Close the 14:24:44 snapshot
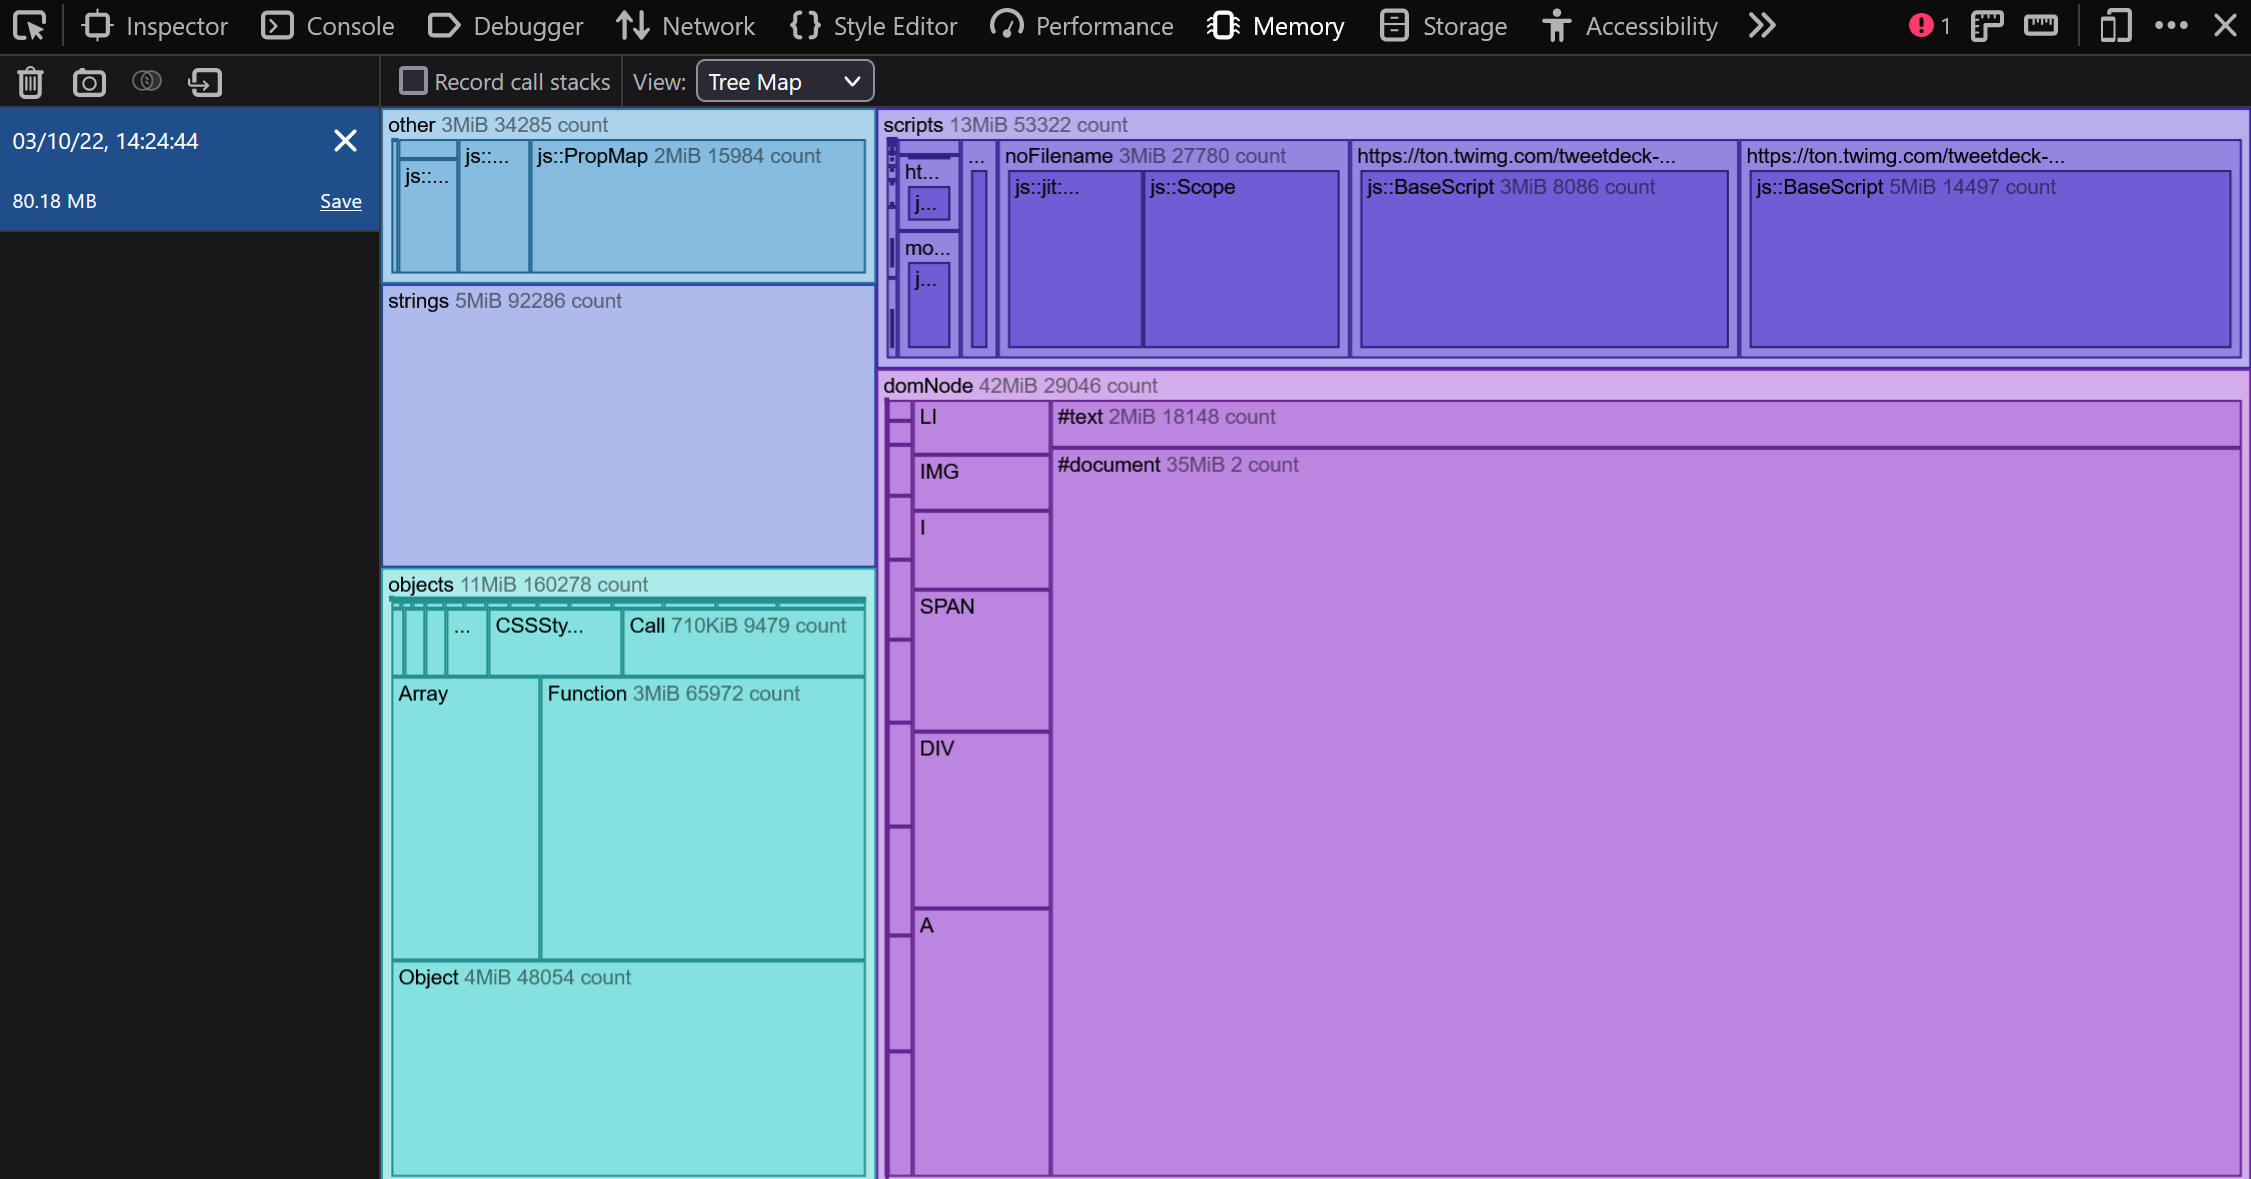 tap(345, 140)
